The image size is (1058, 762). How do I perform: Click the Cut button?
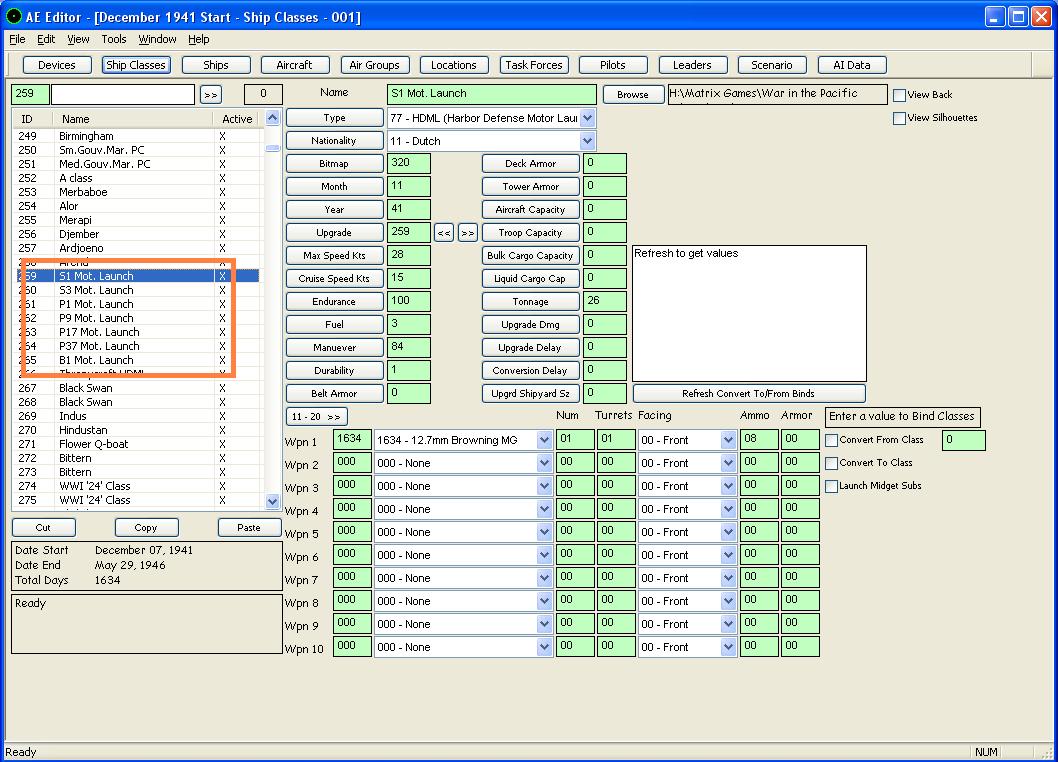(x=43, y=527)
